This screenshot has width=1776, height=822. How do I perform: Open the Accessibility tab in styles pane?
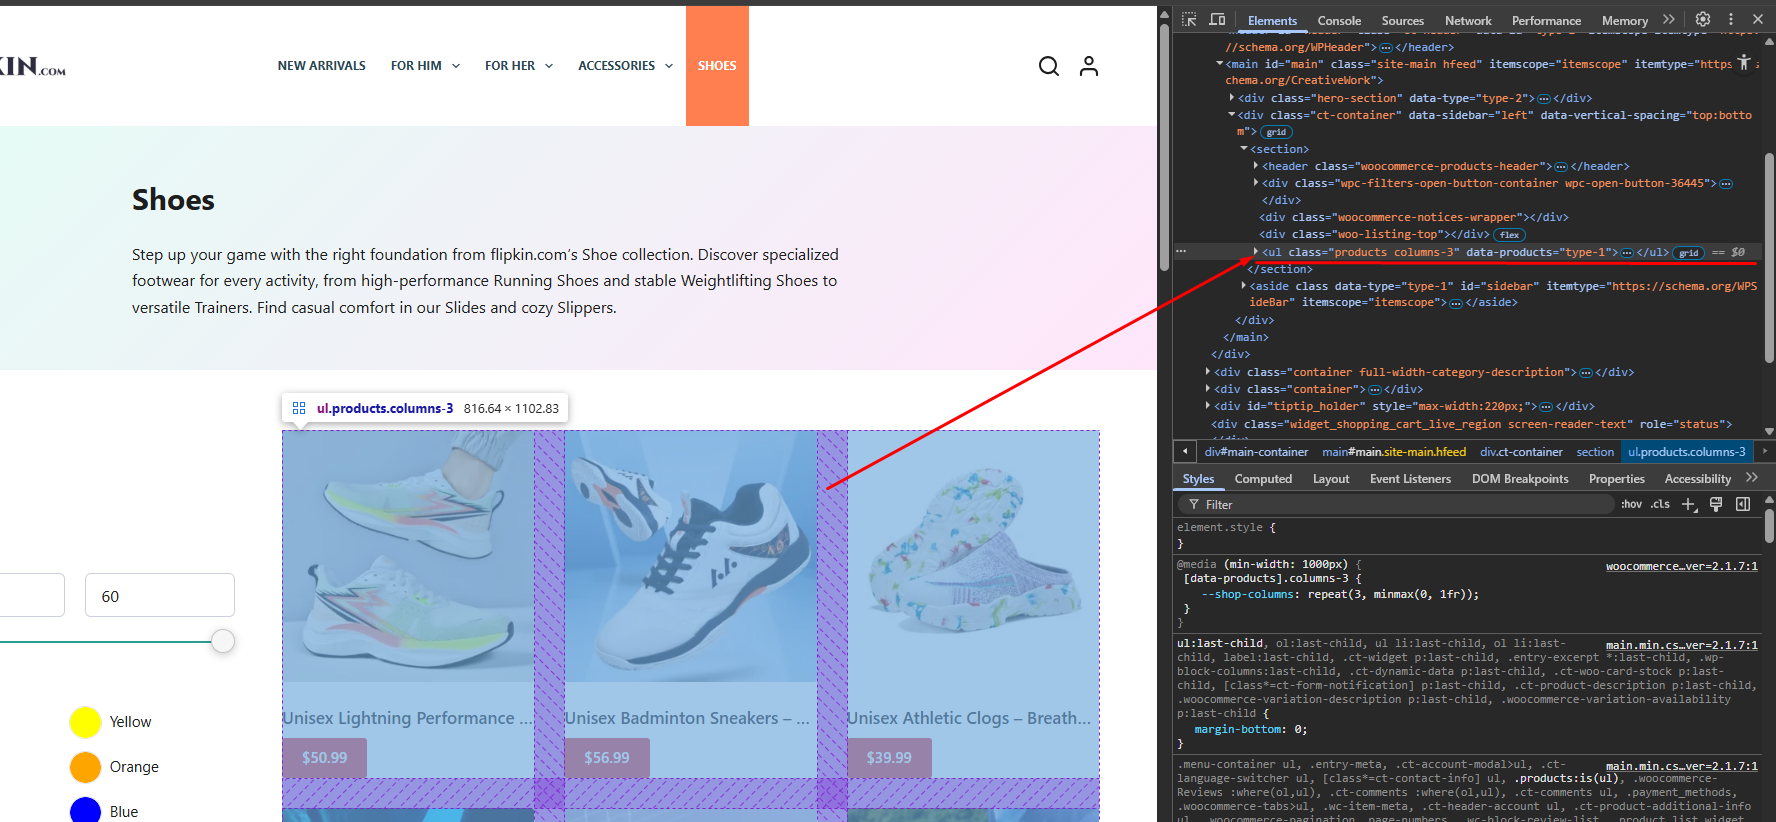(x=1698, y=479)
